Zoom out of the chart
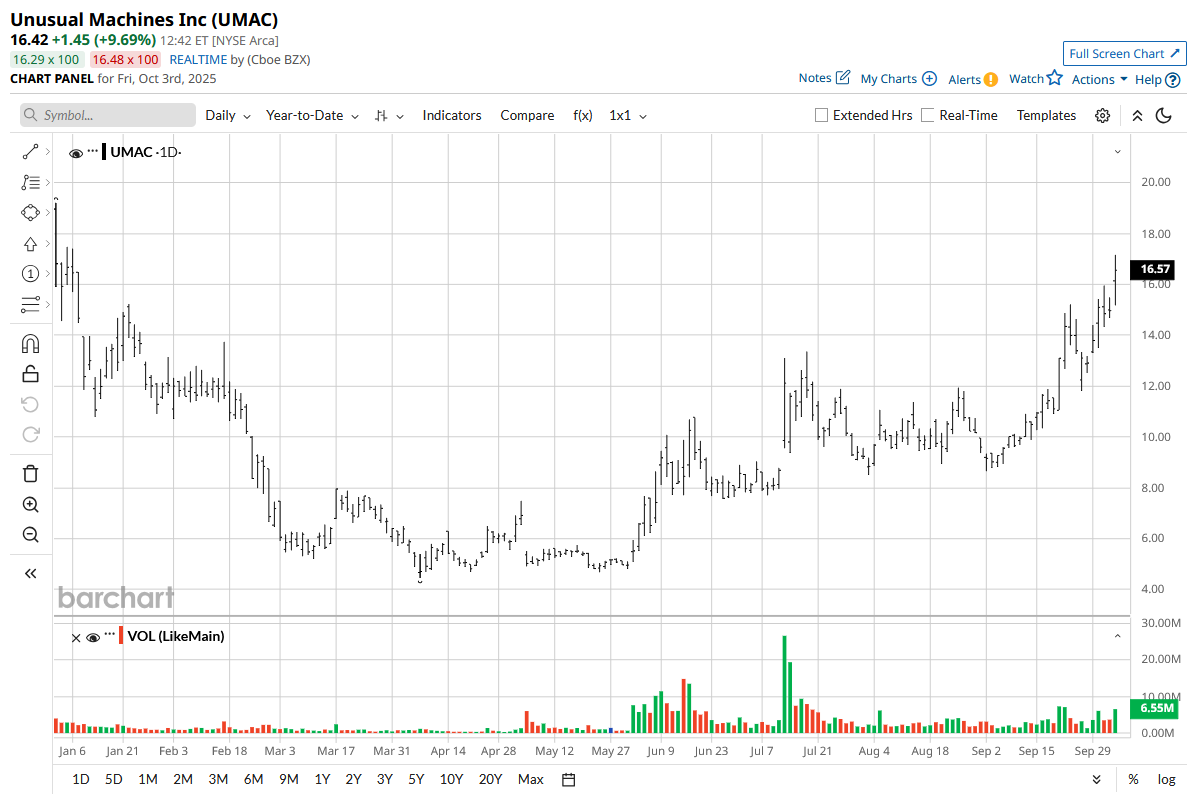 [x=30, y=535]
